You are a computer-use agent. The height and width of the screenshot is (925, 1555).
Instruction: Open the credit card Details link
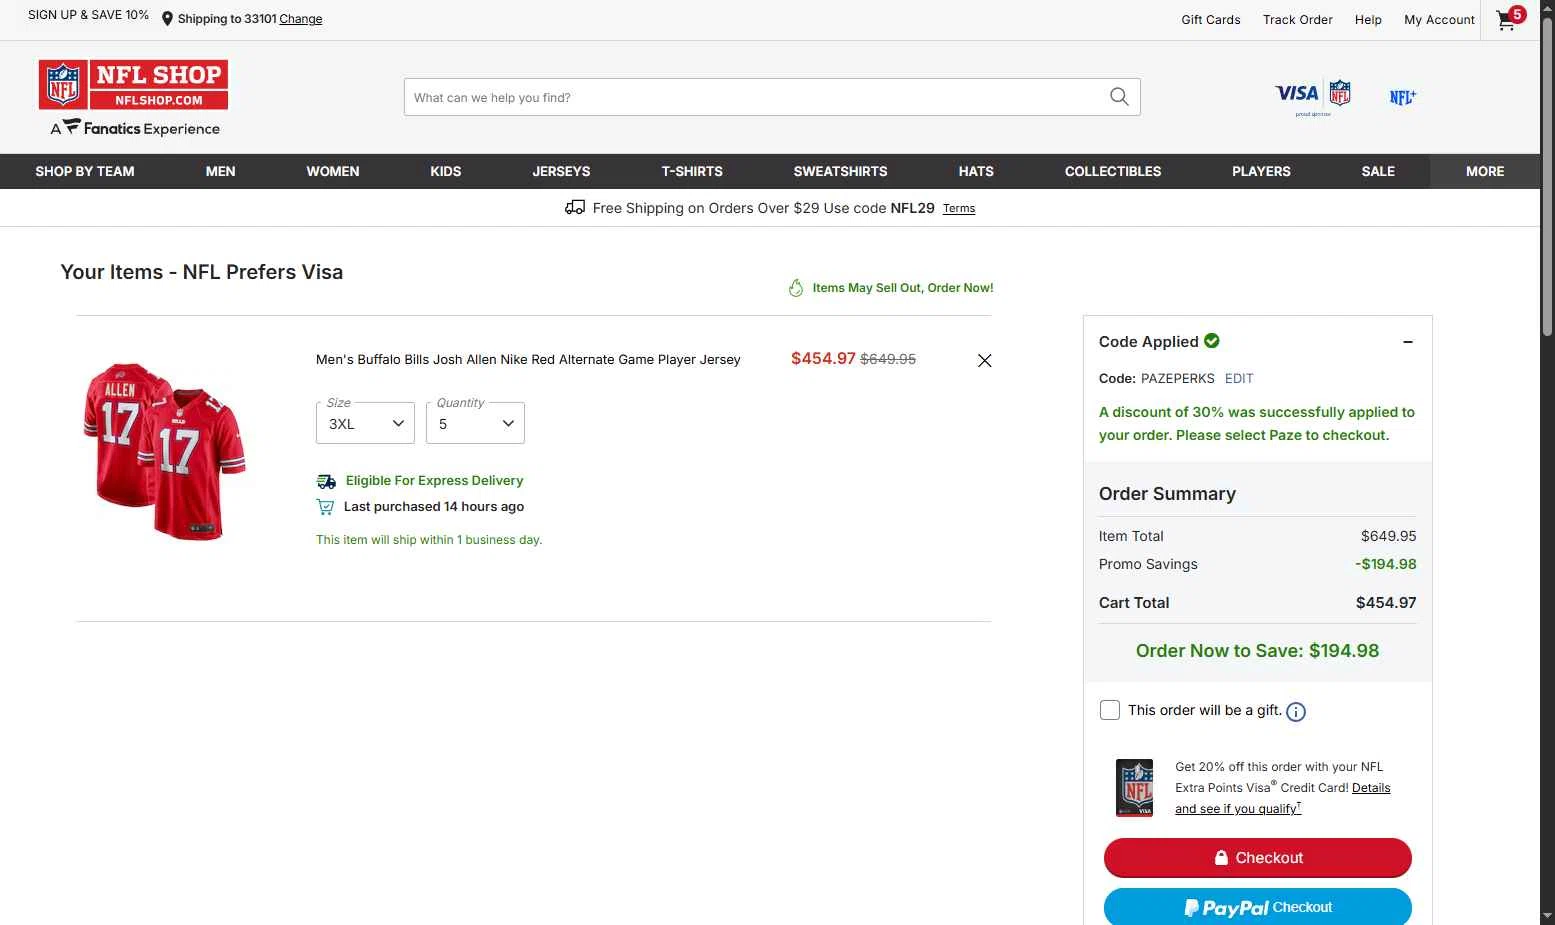point(1371,788)
